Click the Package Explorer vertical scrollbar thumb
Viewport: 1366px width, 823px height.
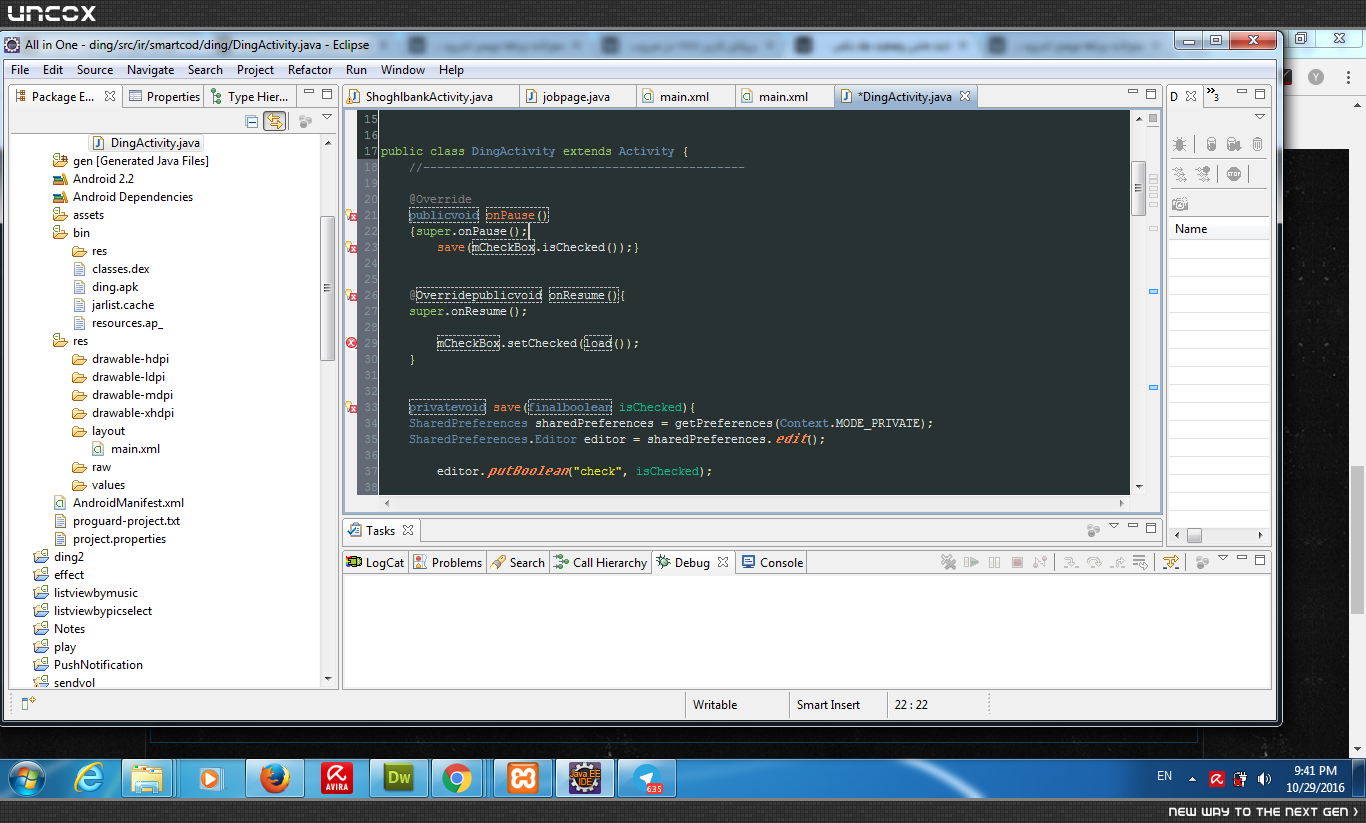pyautogui.click(x=327, y=288)
